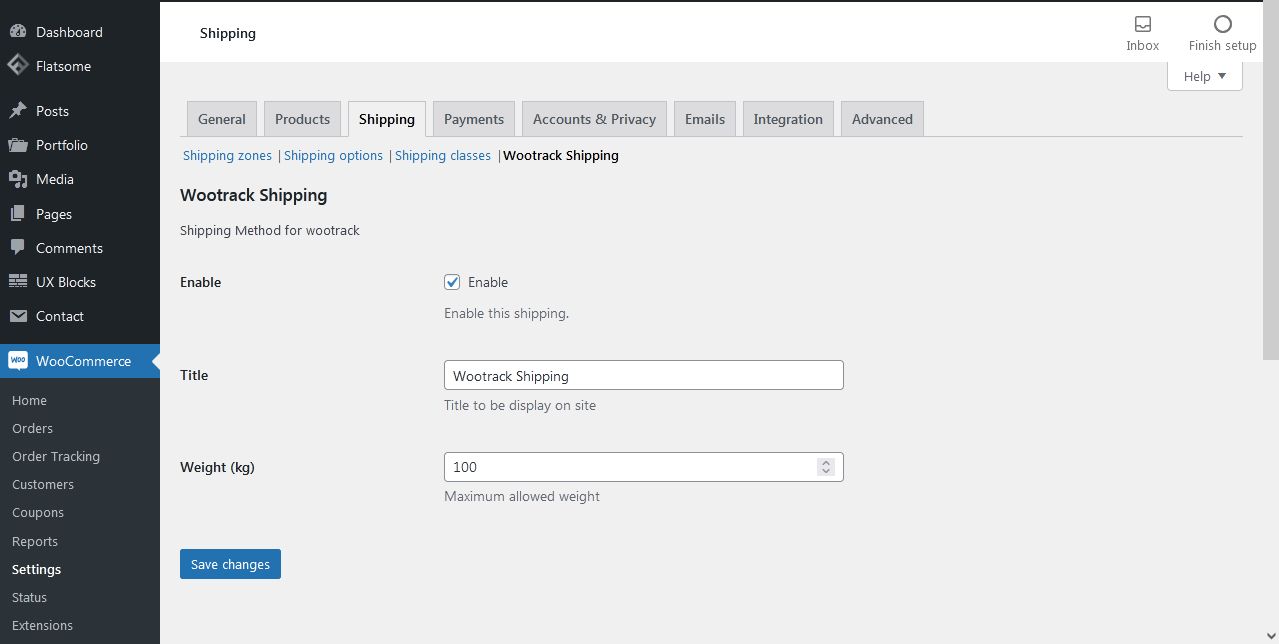Go to Shipping zones link

point(227,155)
